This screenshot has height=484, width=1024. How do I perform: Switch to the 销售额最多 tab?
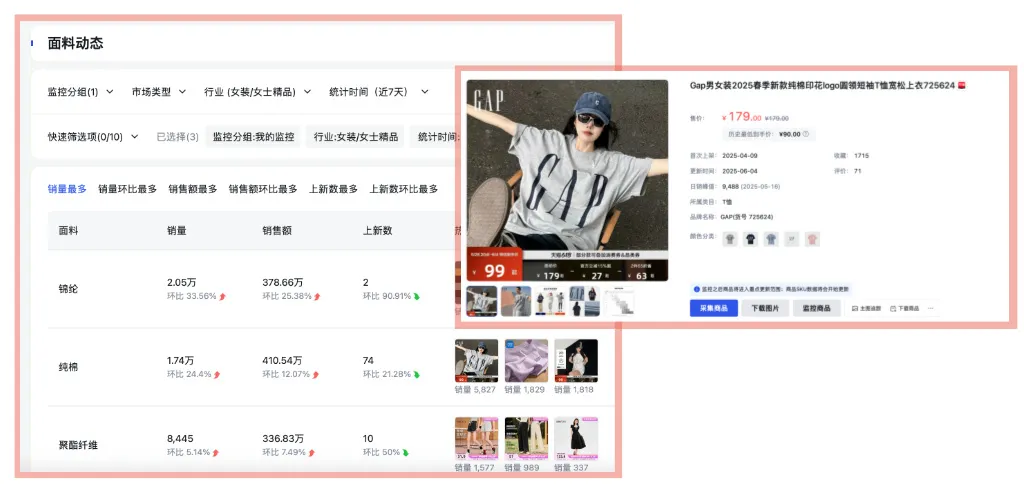click(x=193, y=189)
